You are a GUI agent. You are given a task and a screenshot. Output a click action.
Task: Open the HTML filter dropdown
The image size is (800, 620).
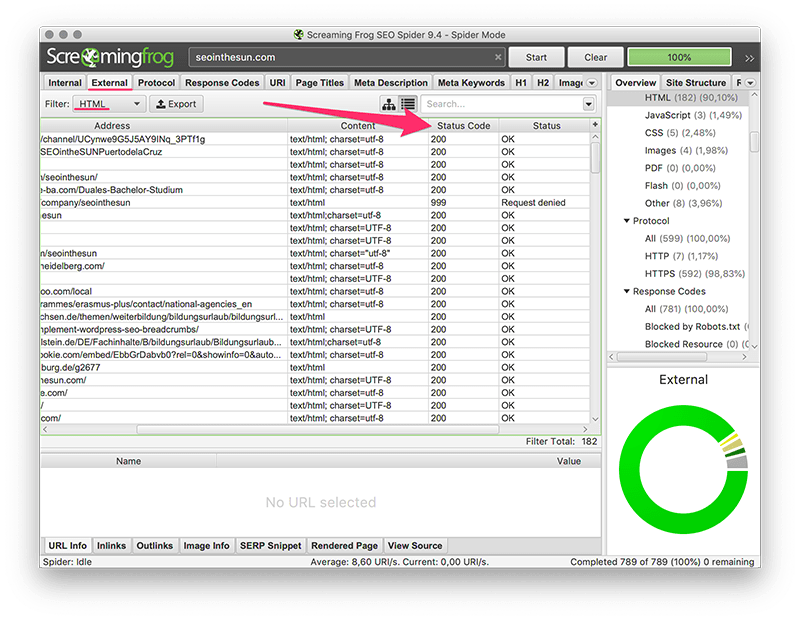point(109,104)
